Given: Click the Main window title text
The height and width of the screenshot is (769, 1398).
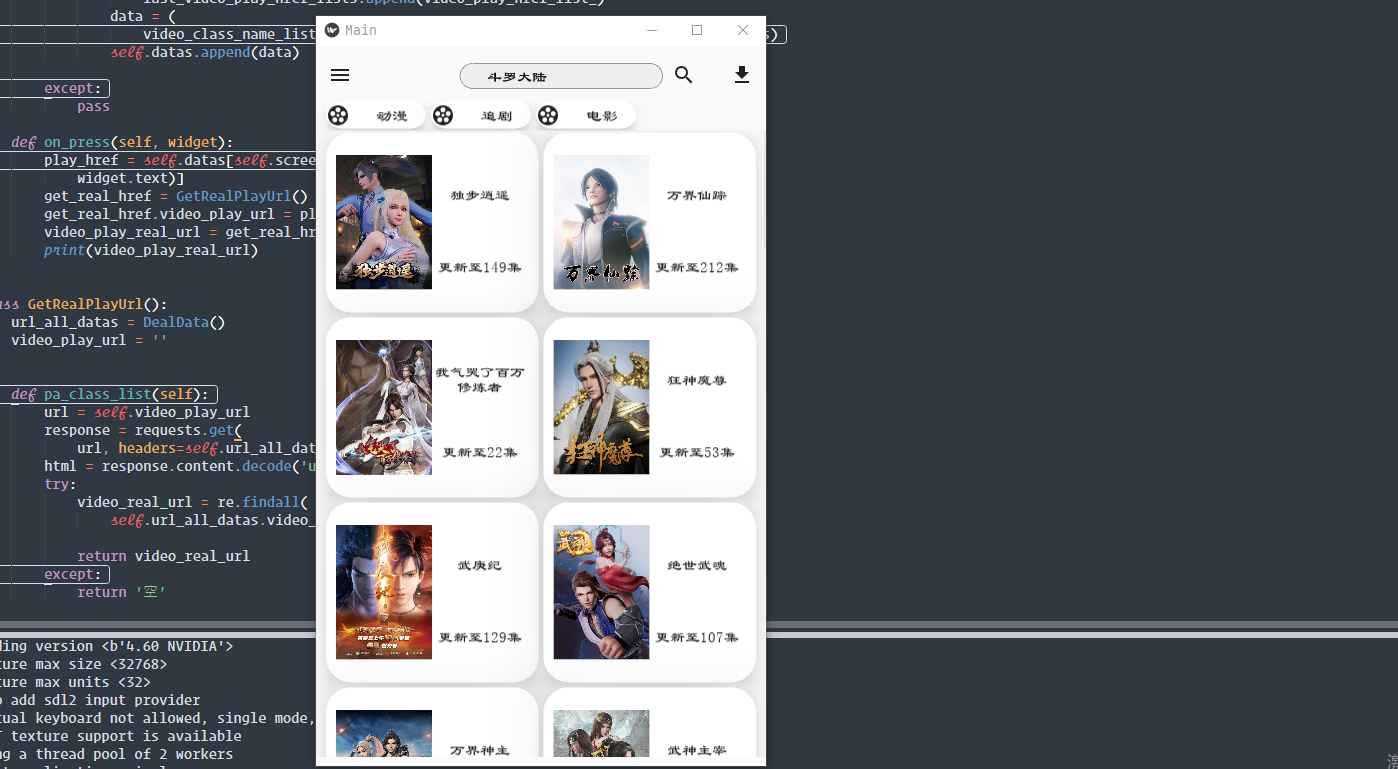Looking at the screenshot, I should 361,30.
